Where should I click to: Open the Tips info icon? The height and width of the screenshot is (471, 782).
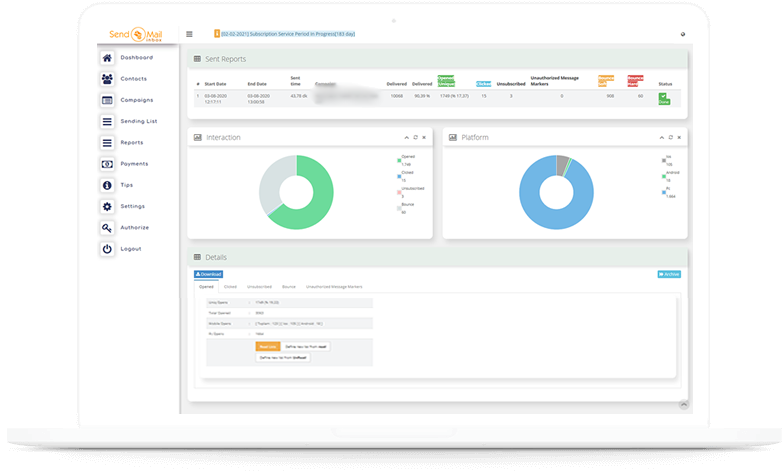point(108,185)
